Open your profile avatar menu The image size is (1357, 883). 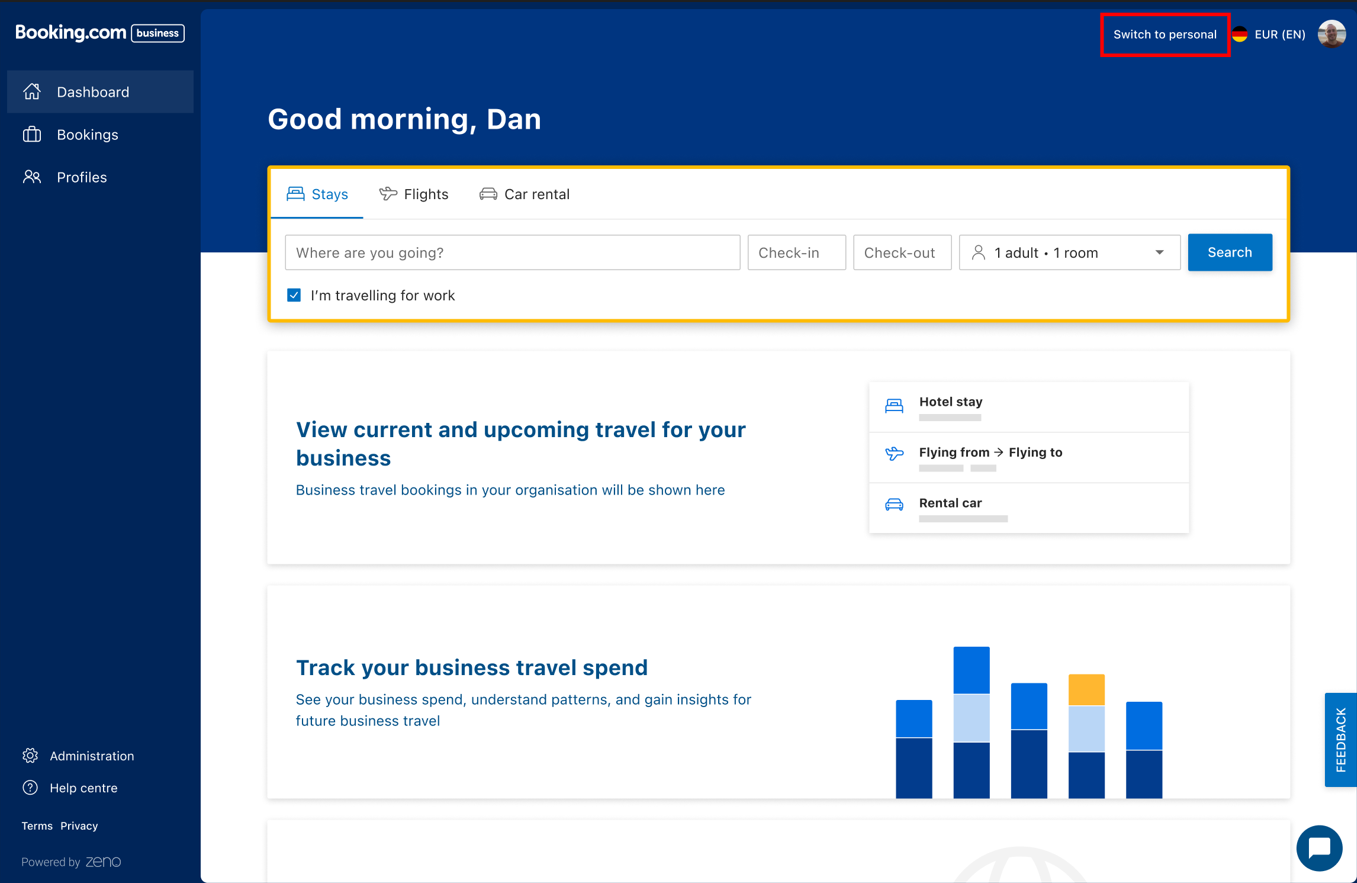click(1331, 33)
